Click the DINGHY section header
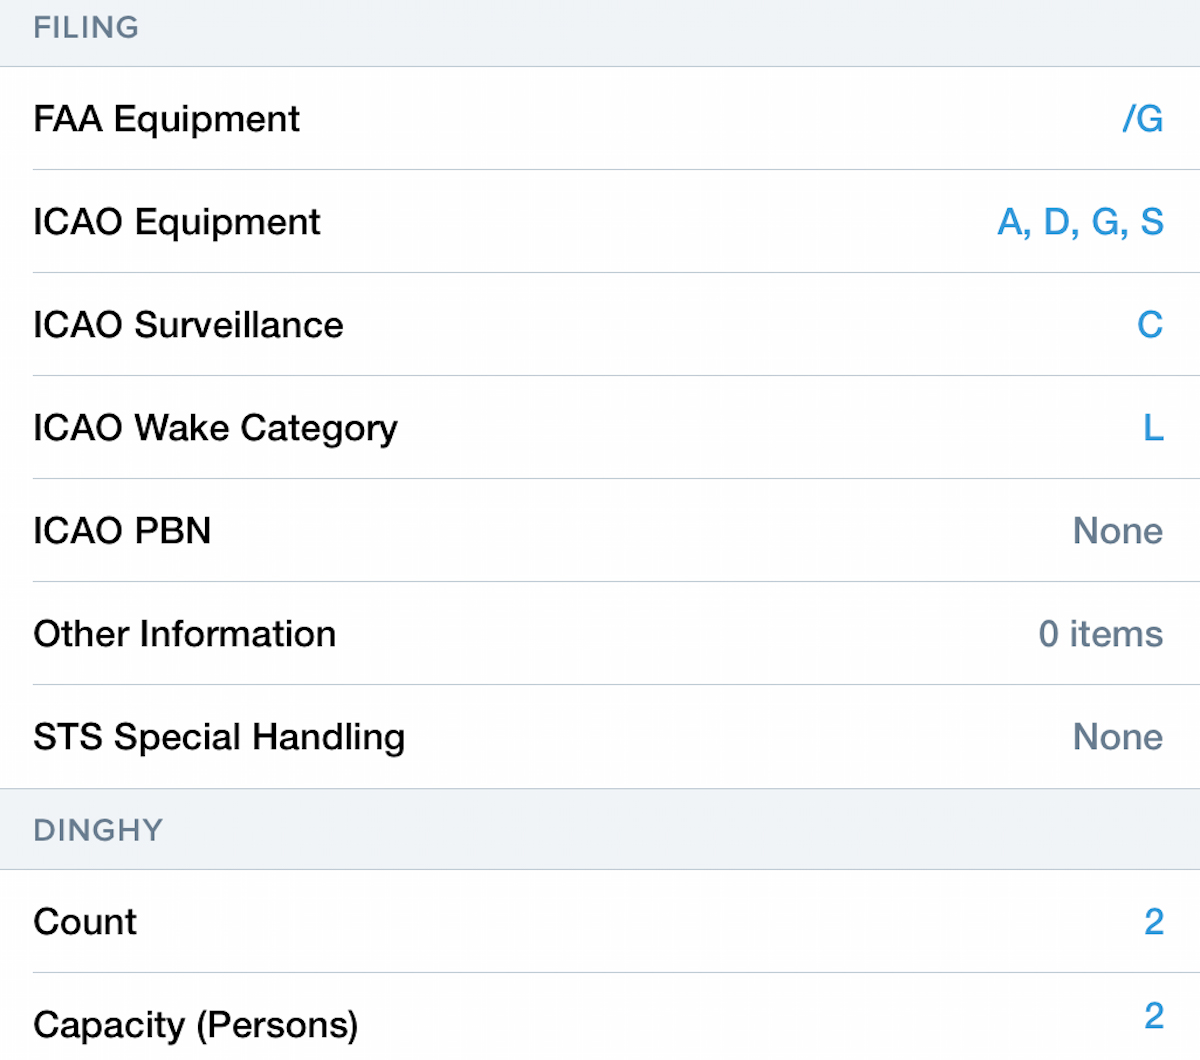The height and width of the screenshot is (1060, 1200). 98,831
